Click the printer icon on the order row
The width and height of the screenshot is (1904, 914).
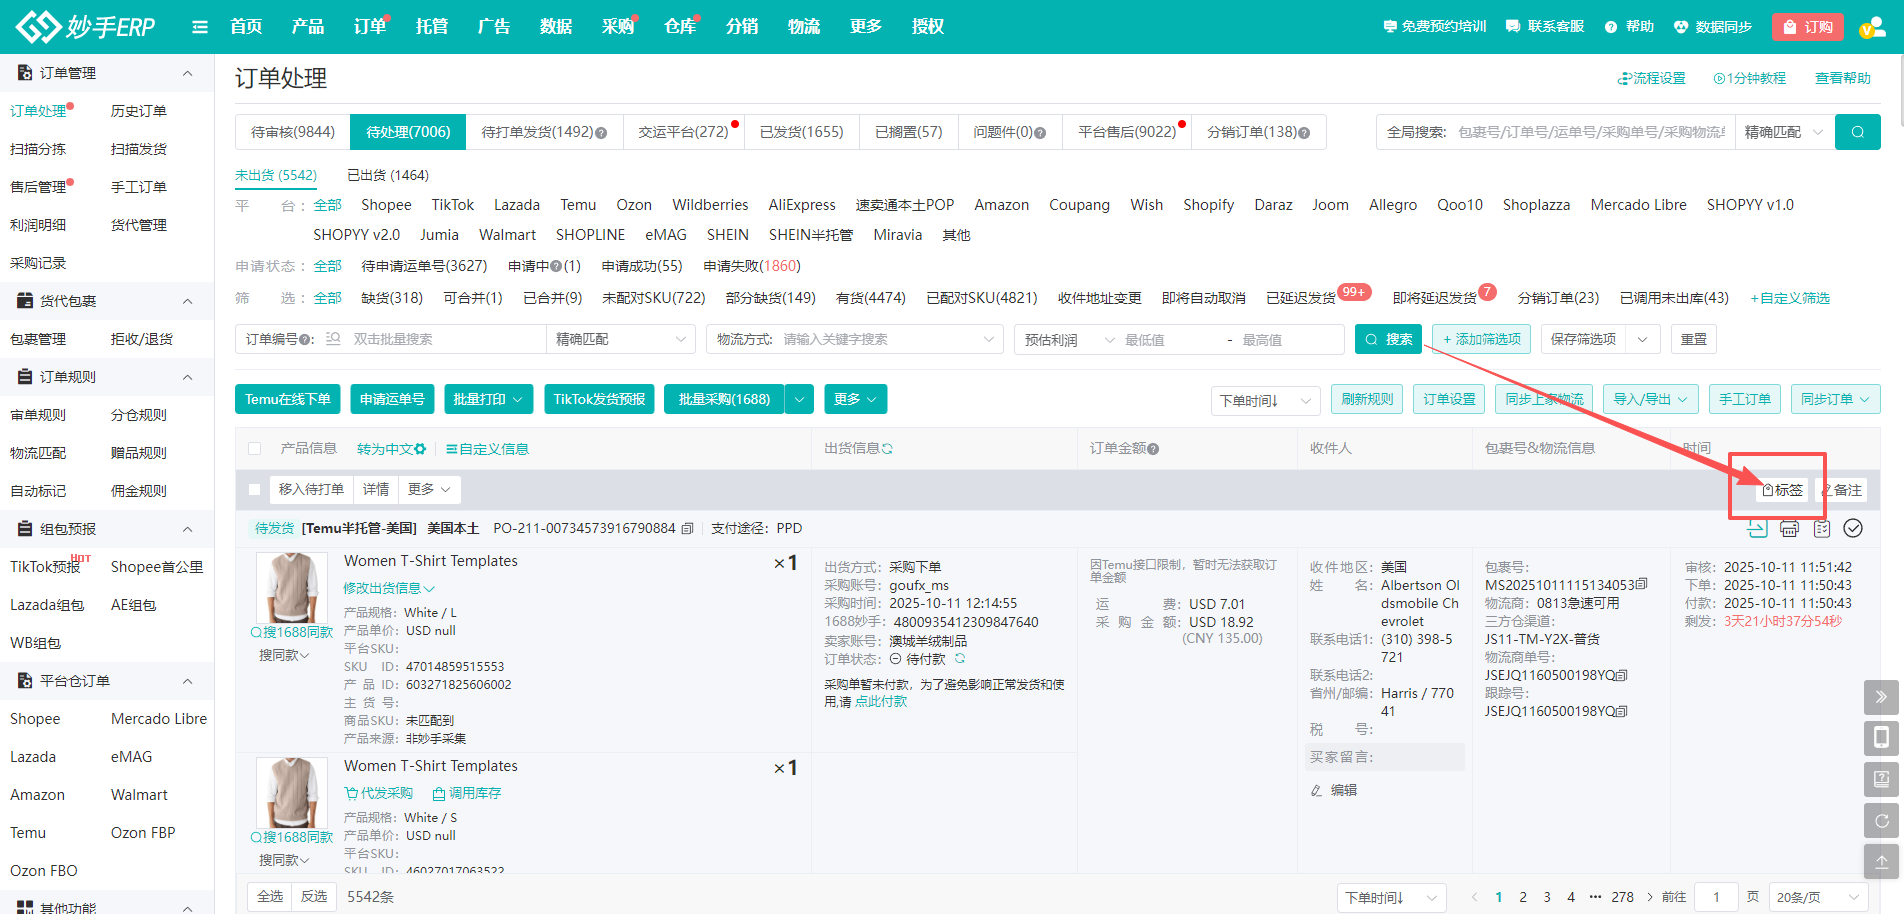coord(1789,529)
